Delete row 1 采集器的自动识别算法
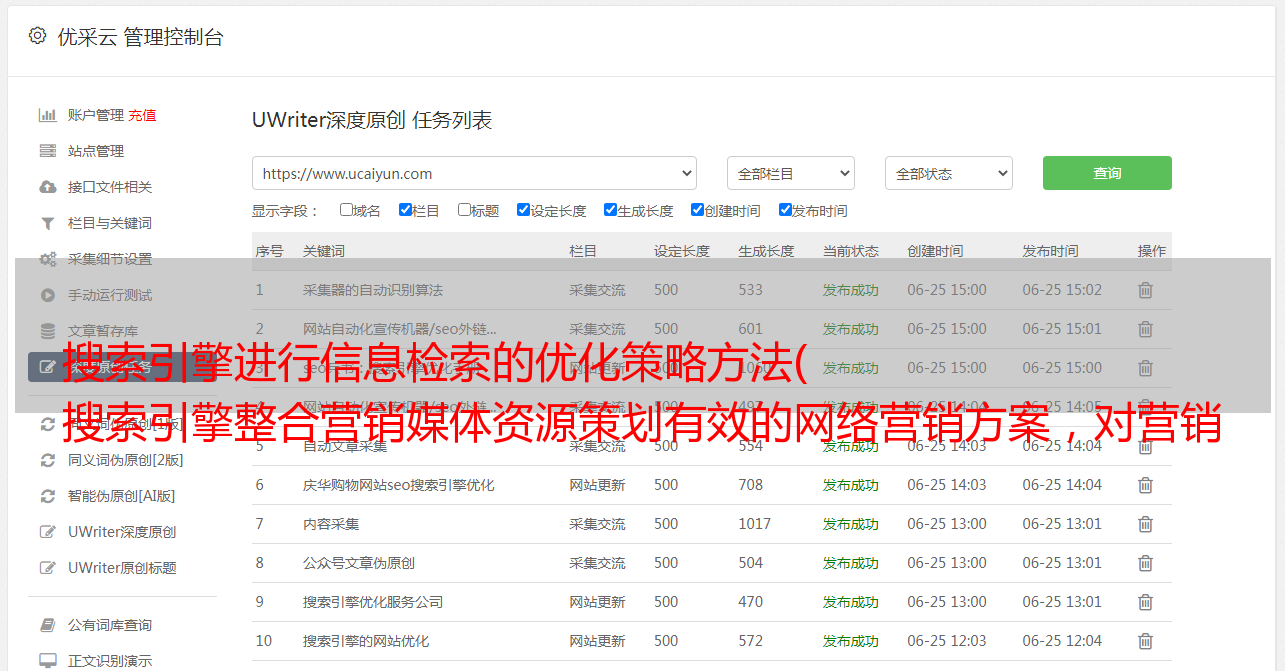This screenshot has width=1285, height=671. (x=1145, y=290)
